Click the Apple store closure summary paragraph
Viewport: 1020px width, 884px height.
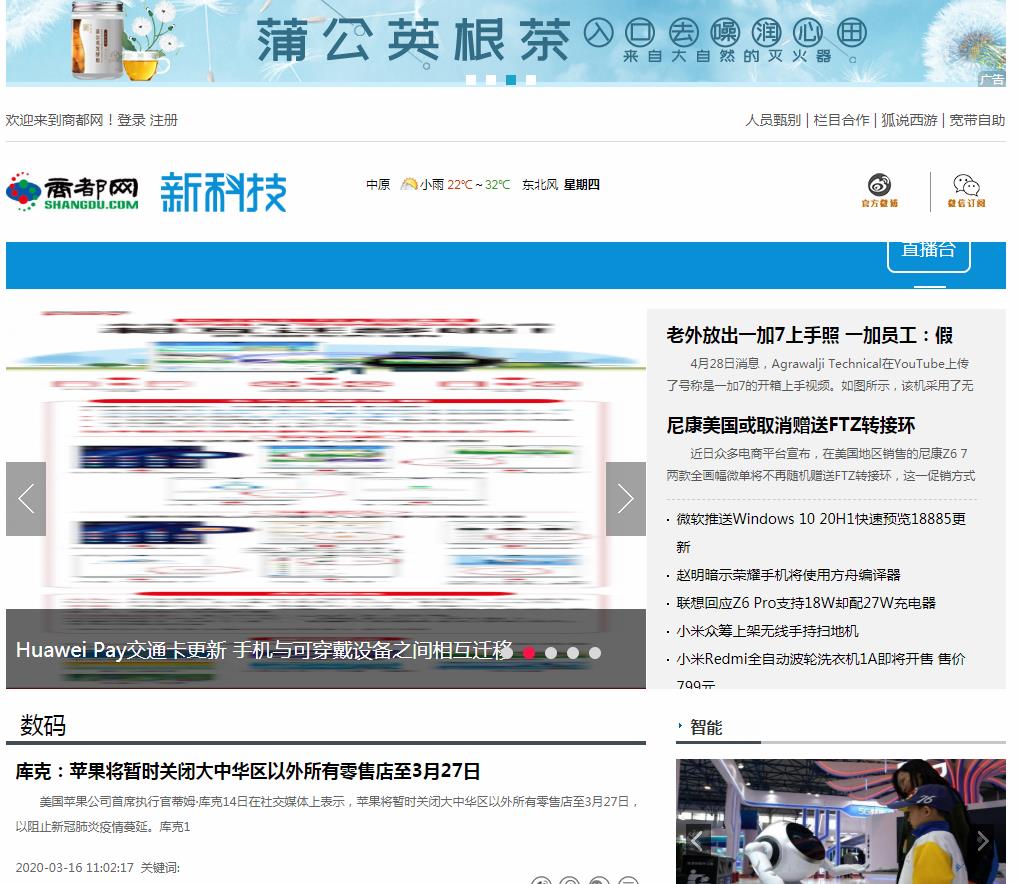[327, 814]
